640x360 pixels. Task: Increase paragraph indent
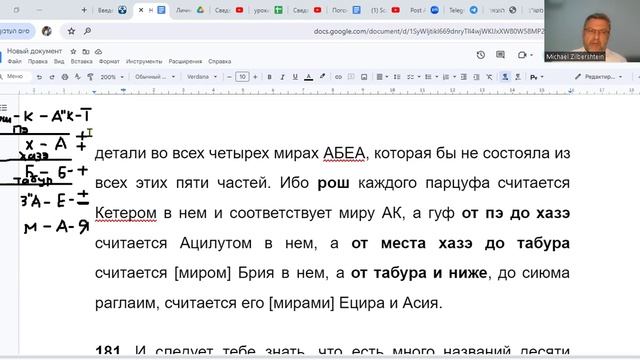click(476, 77)
